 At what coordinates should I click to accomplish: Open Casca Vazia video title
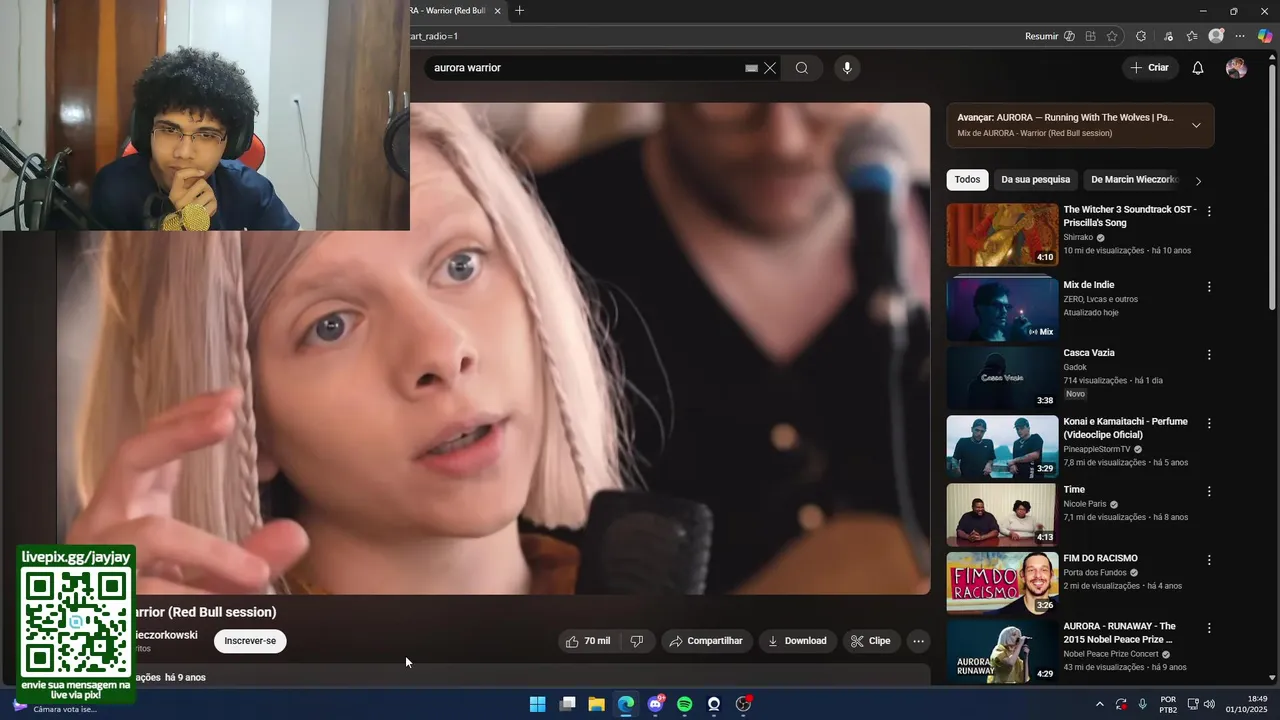pos(1089,353)
